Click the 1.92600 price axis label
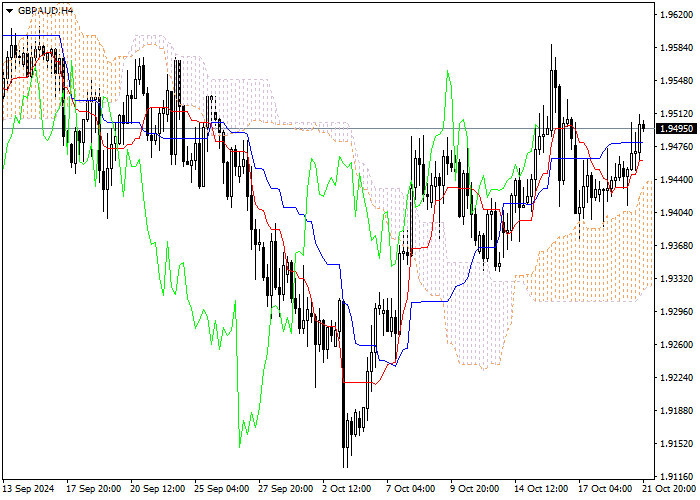The height and width of the screenshot is (500, 700). click(x=677, y=345)
